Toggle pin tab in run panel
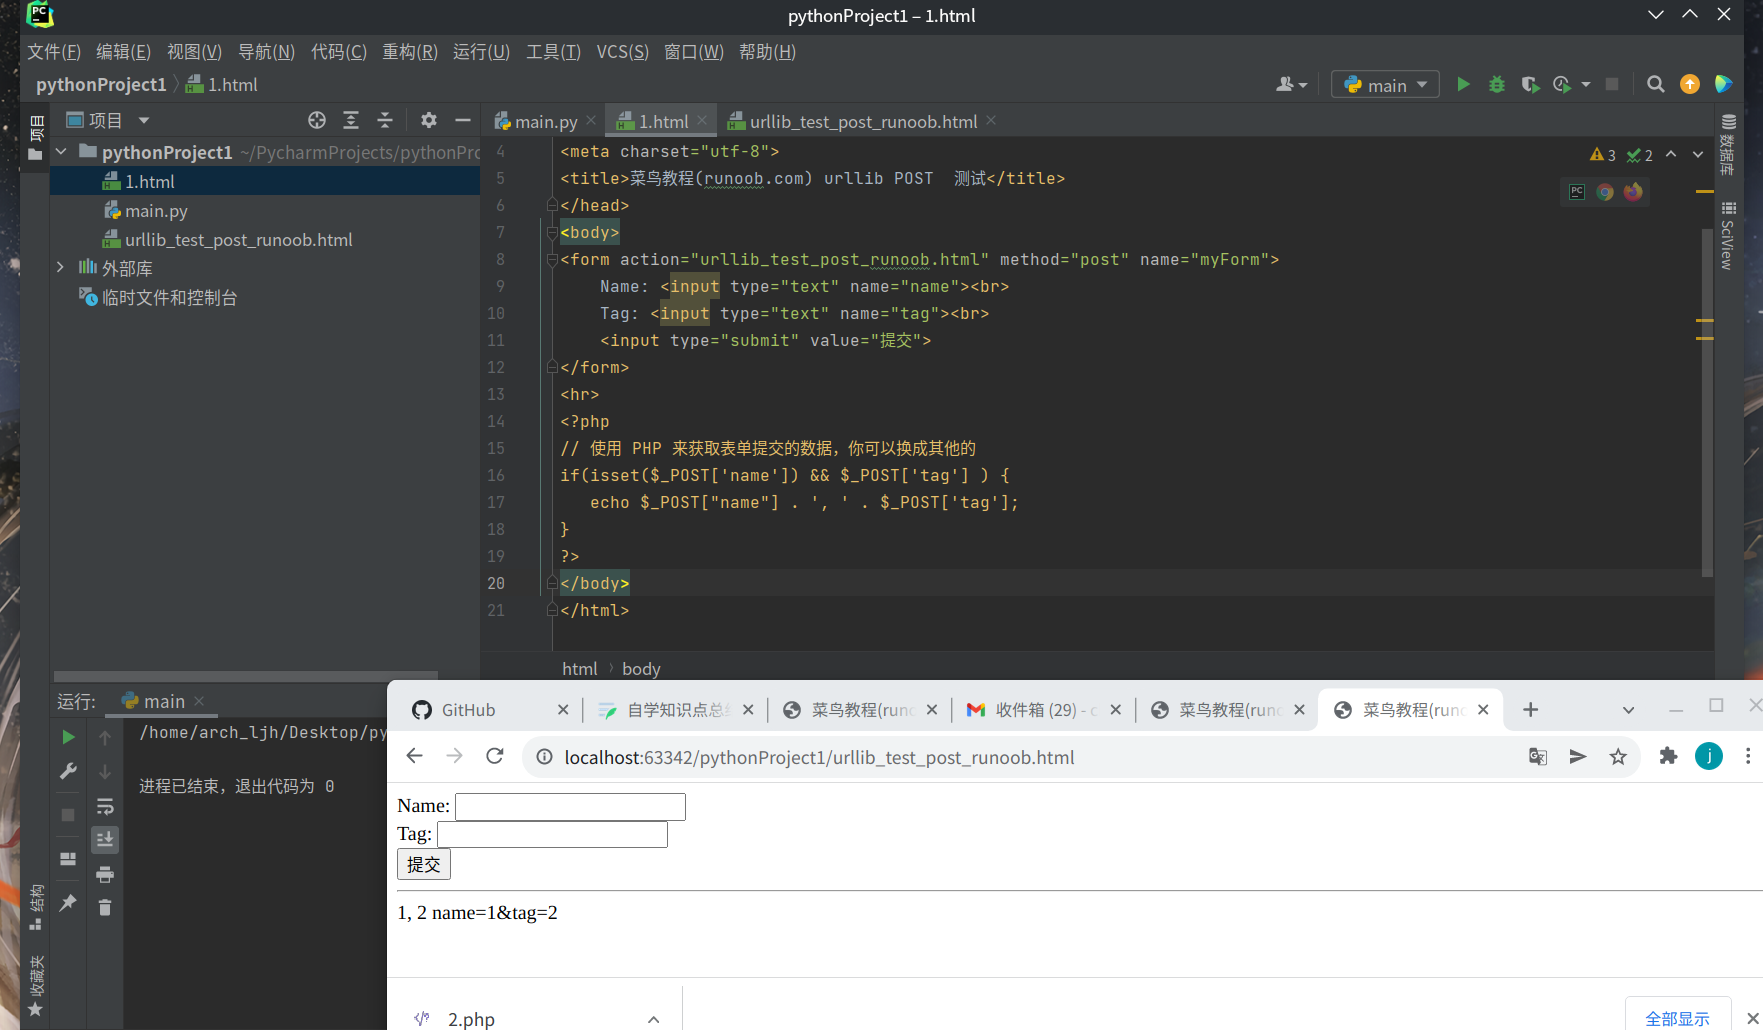 coord(68,902)
